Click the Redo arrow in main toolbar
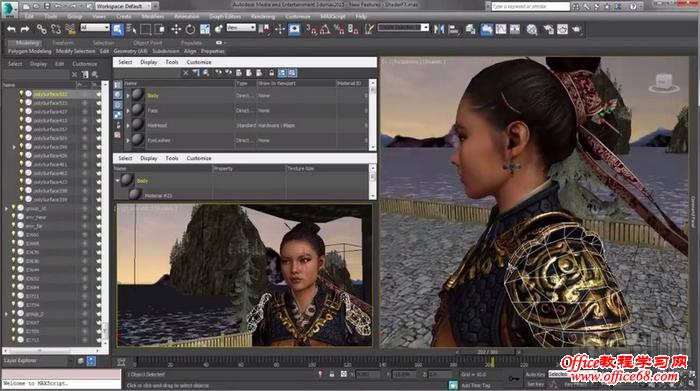 pyautogui.click(x=25, y=29)
